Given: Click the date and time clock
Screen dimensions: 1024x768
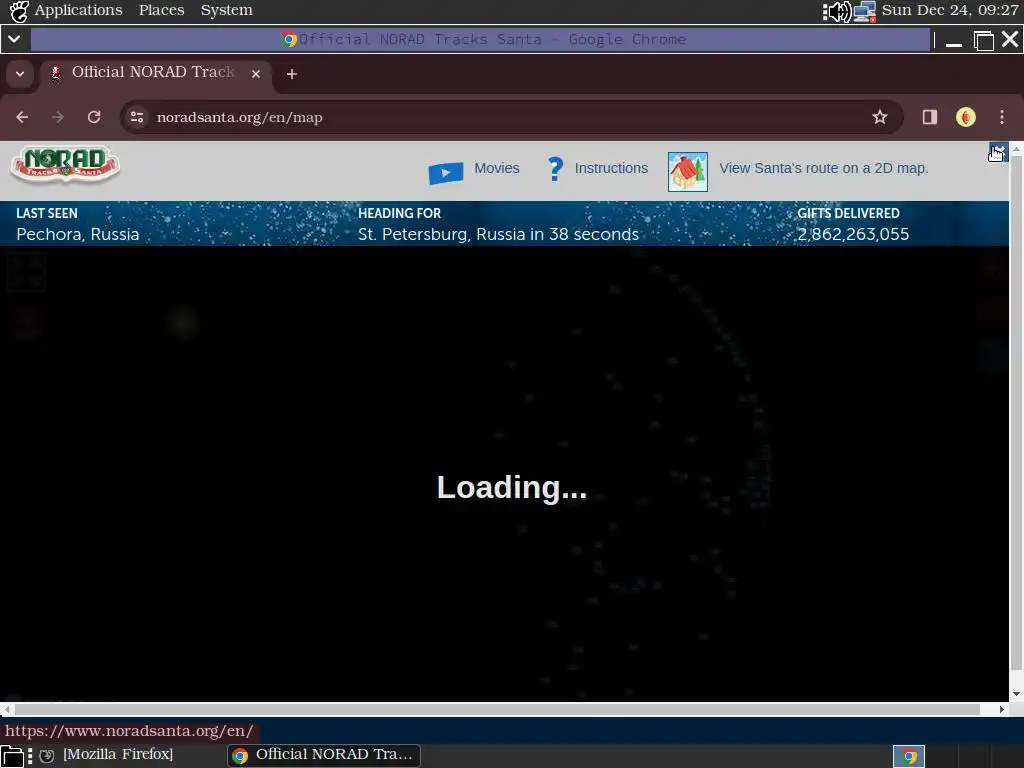Looking at the screenshot, I should (950, 10).
